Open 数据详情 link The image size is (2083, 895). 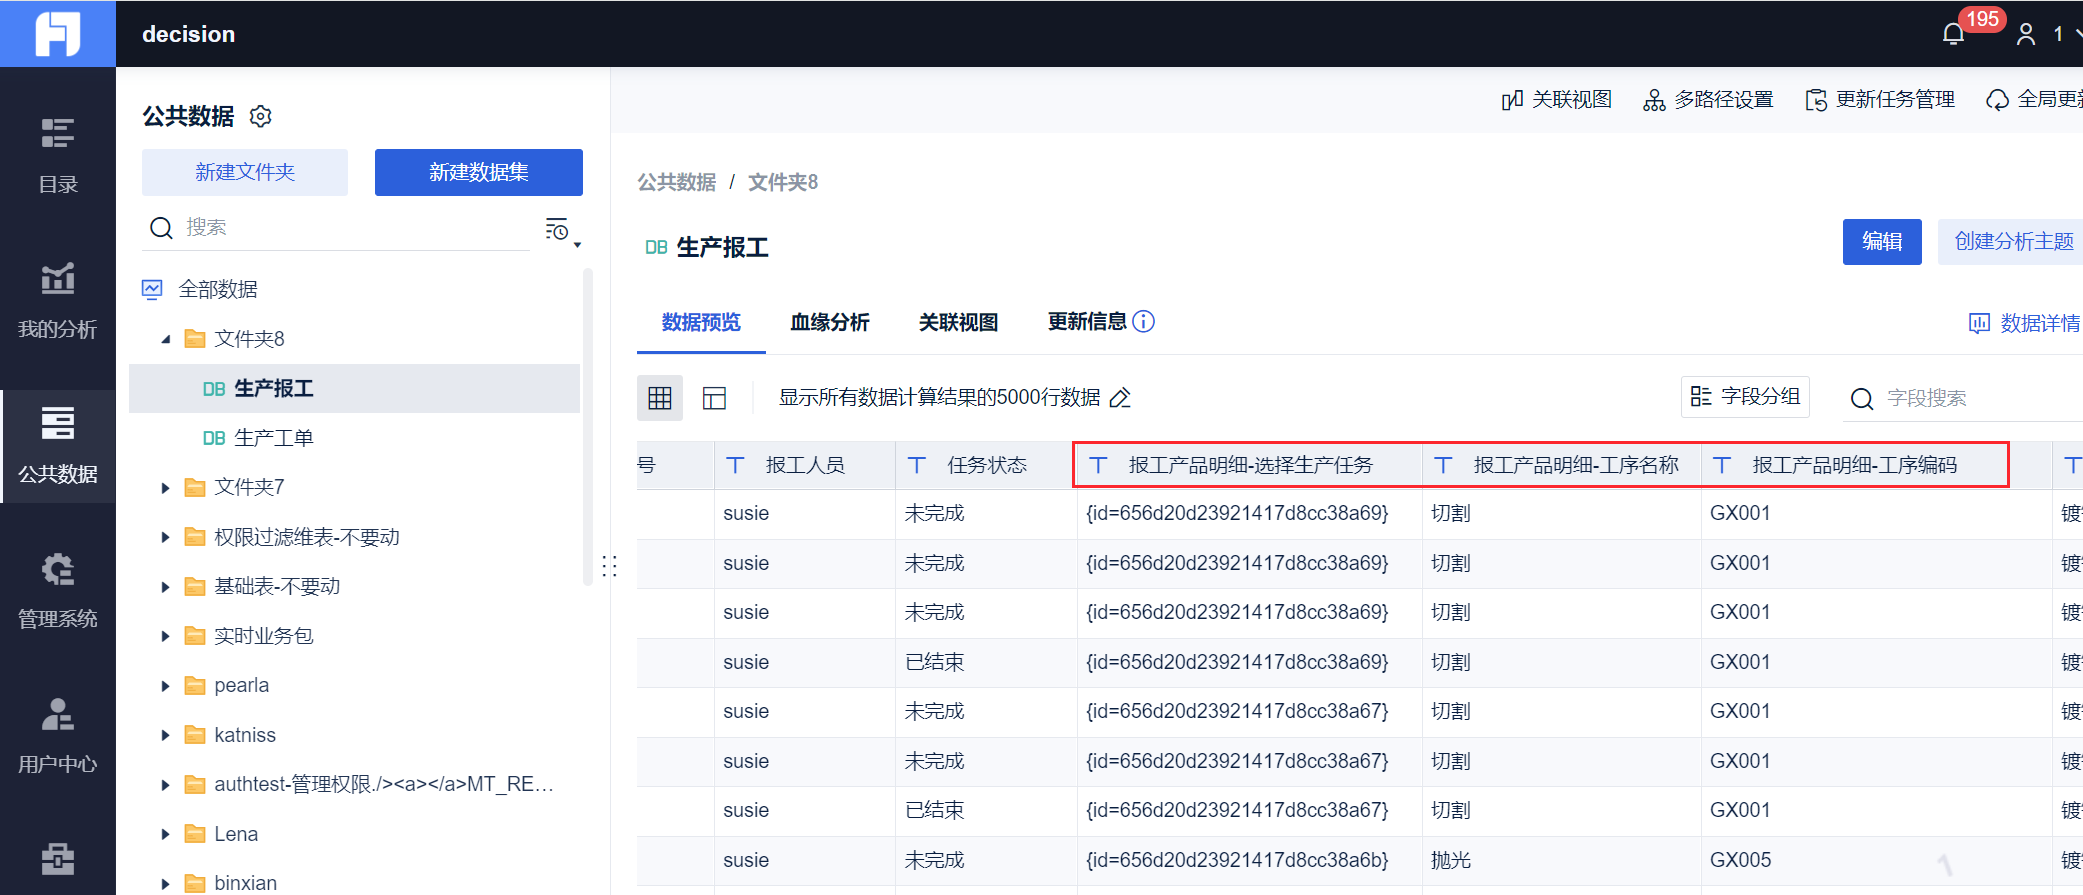[x=2024, y=323]
